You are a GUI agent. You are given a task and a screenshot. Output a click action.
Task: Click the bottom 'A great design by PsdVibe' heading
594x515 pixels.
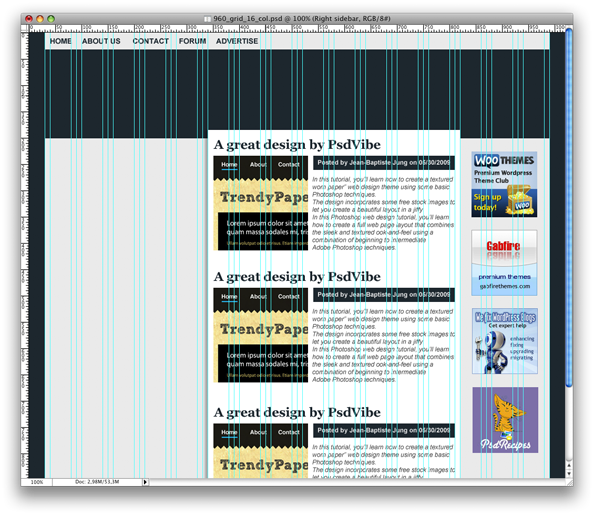pos(297,412)
